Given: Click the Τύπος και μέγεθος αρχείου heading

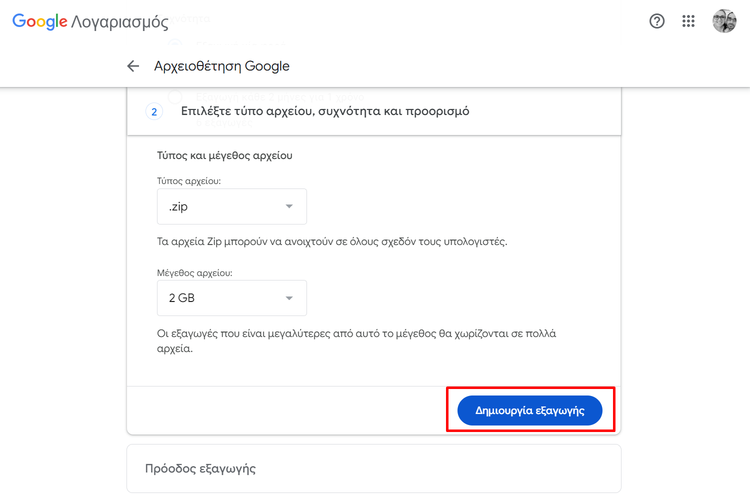Looking at the screenshot, I should click(x=224, y=156).
